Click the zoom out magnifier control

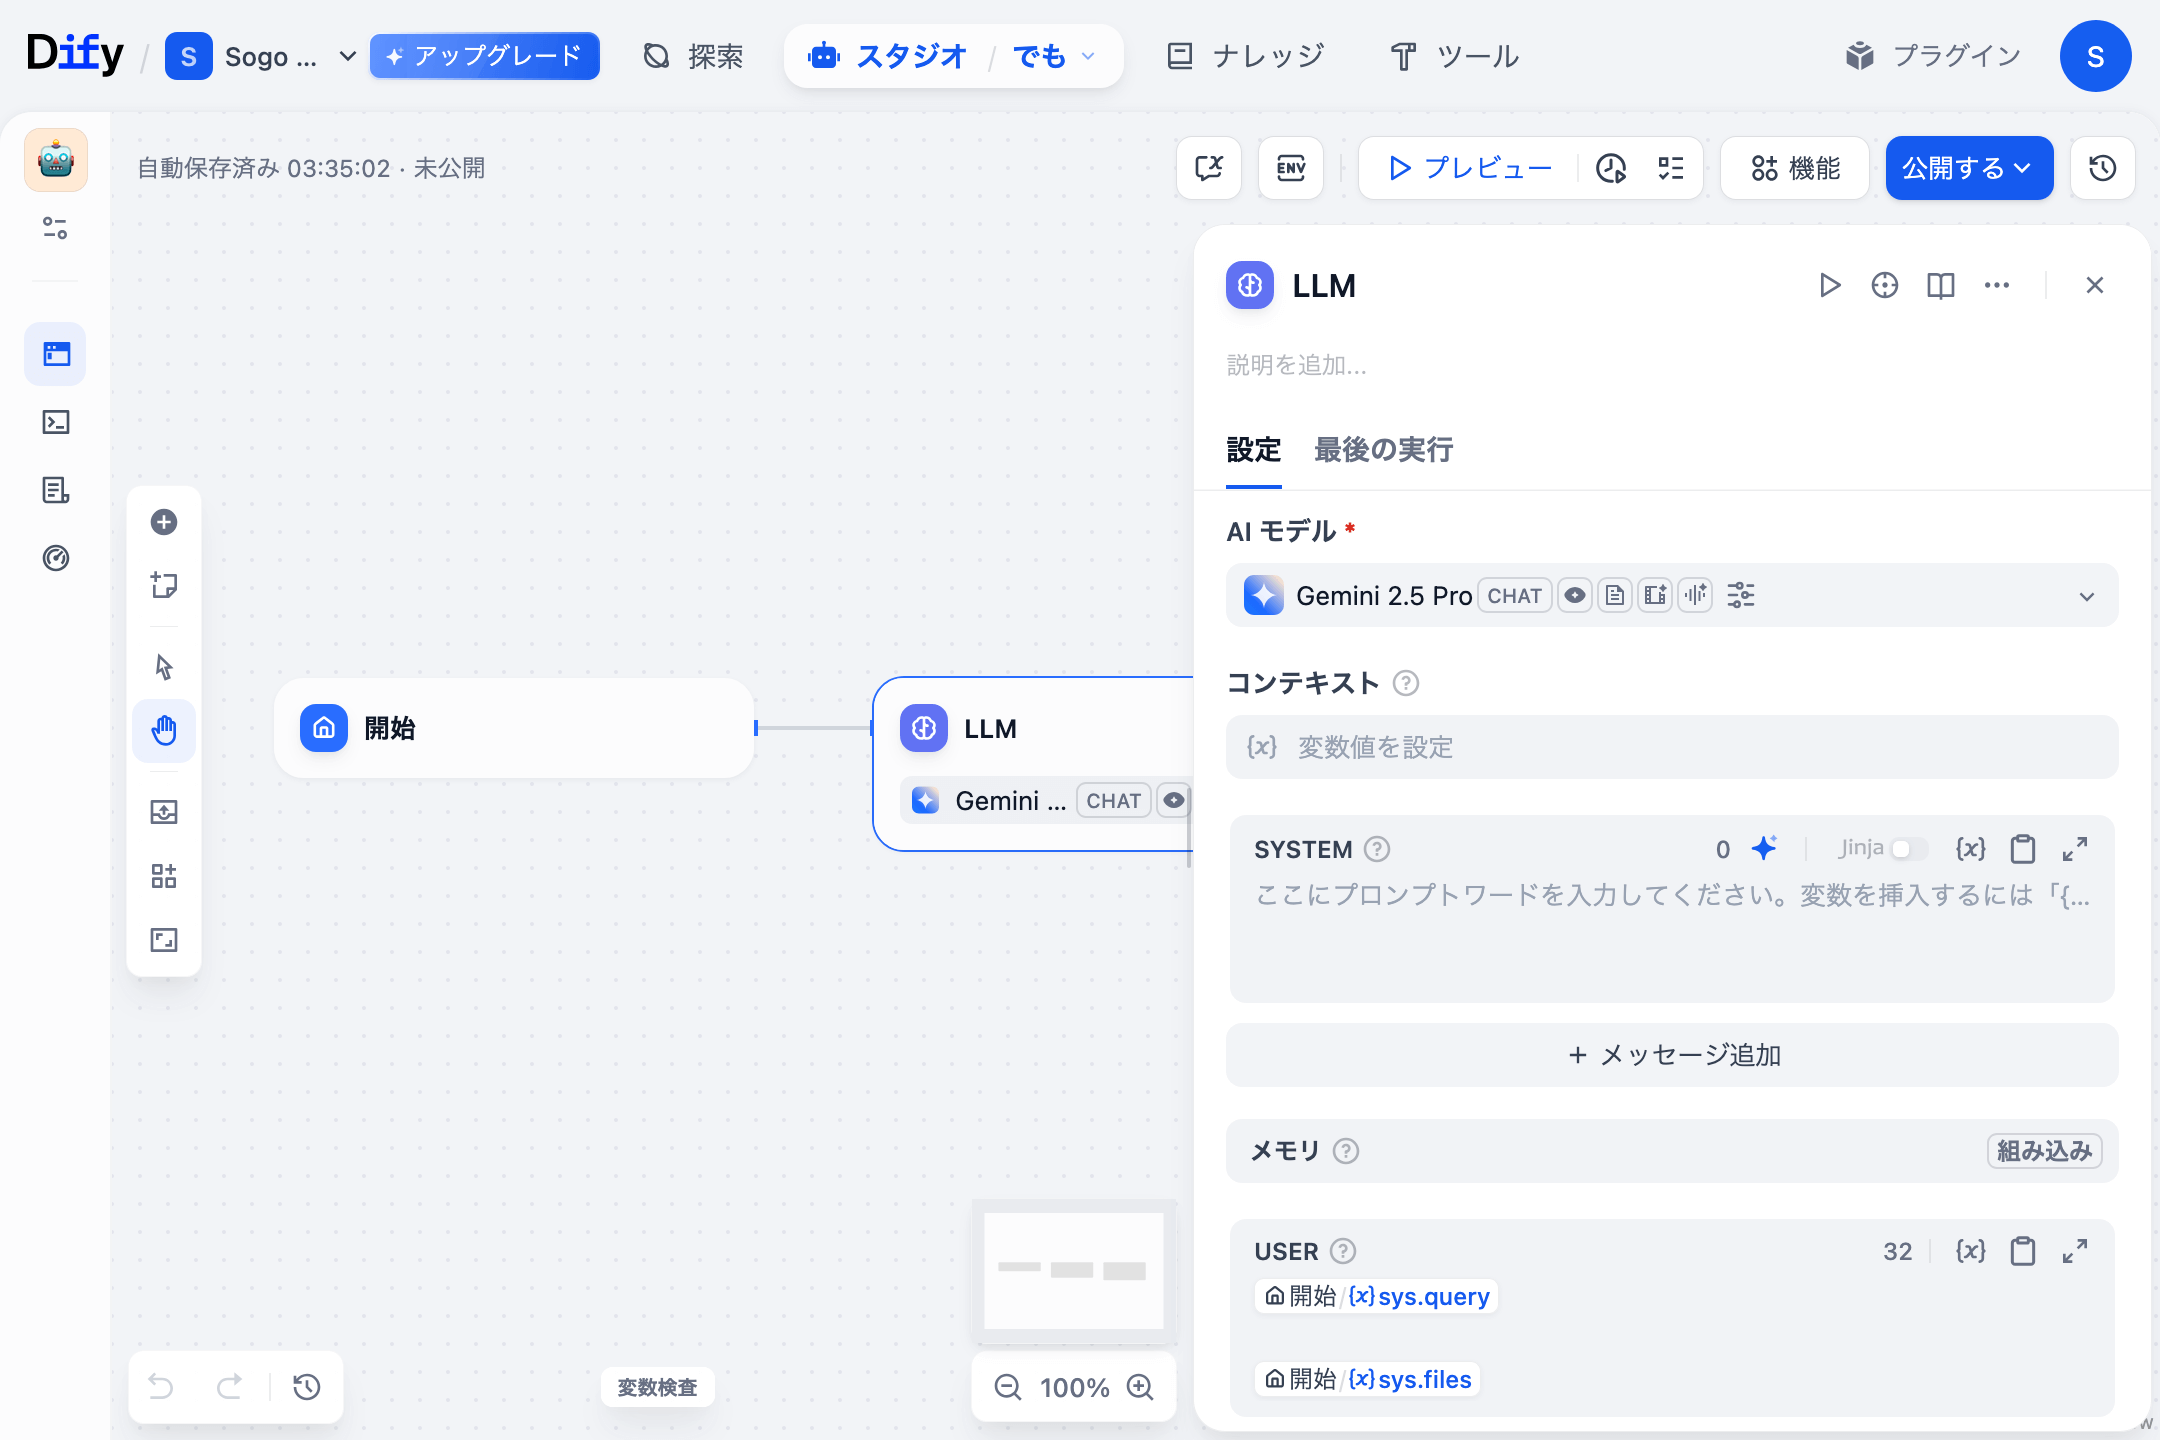point(1007,1387)
